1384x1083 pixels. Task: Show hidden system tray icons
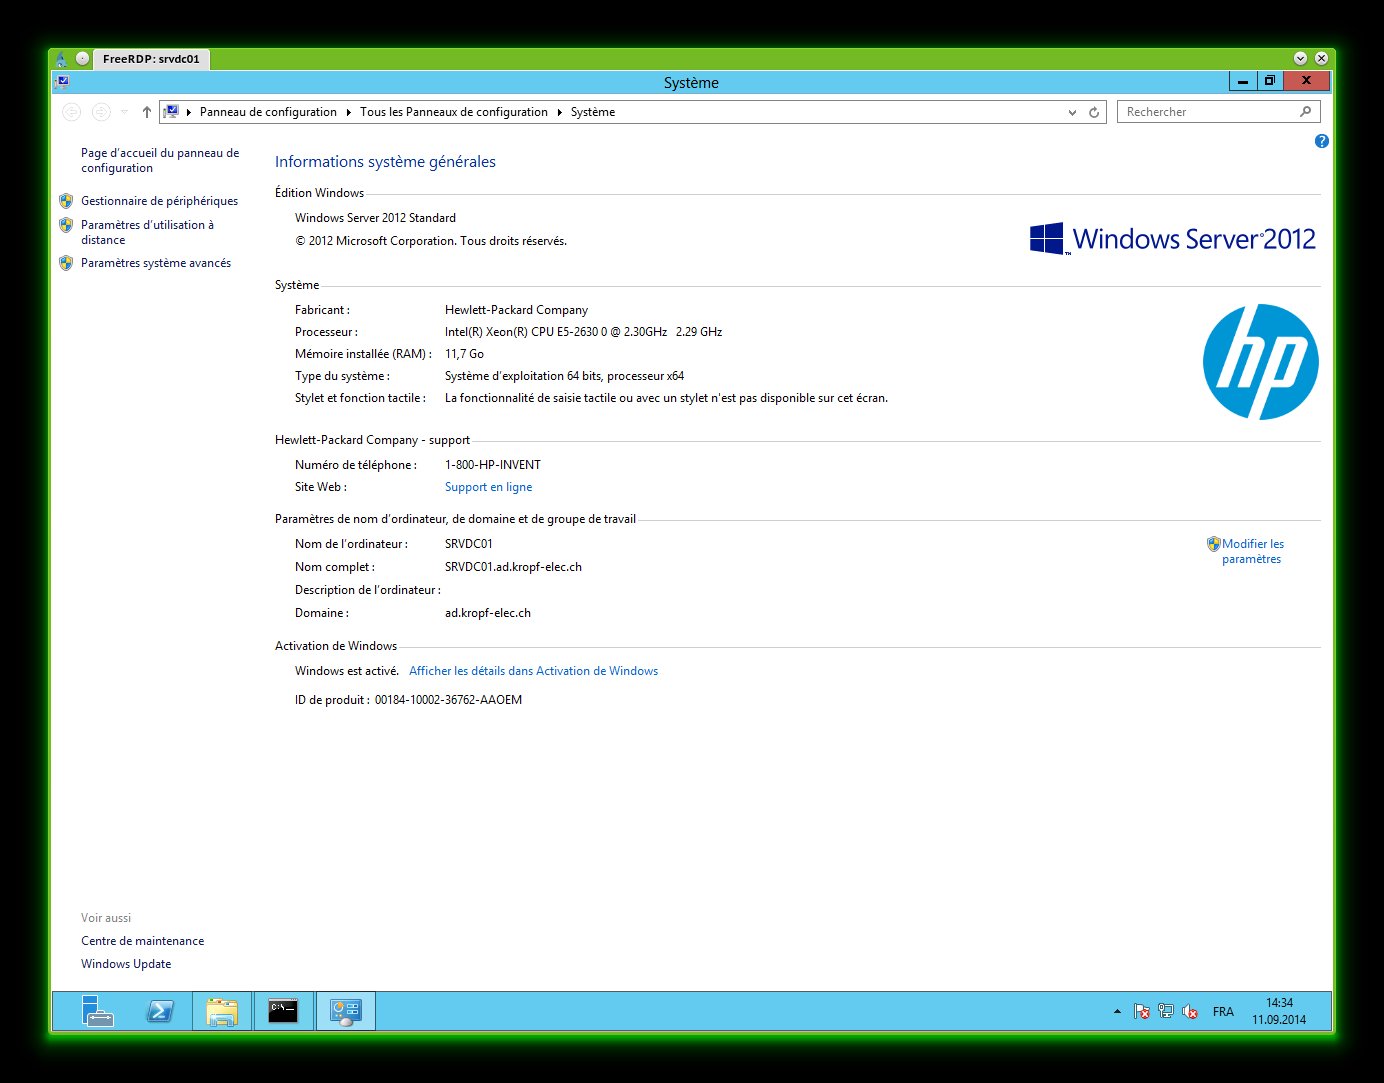[1117, 1011]
